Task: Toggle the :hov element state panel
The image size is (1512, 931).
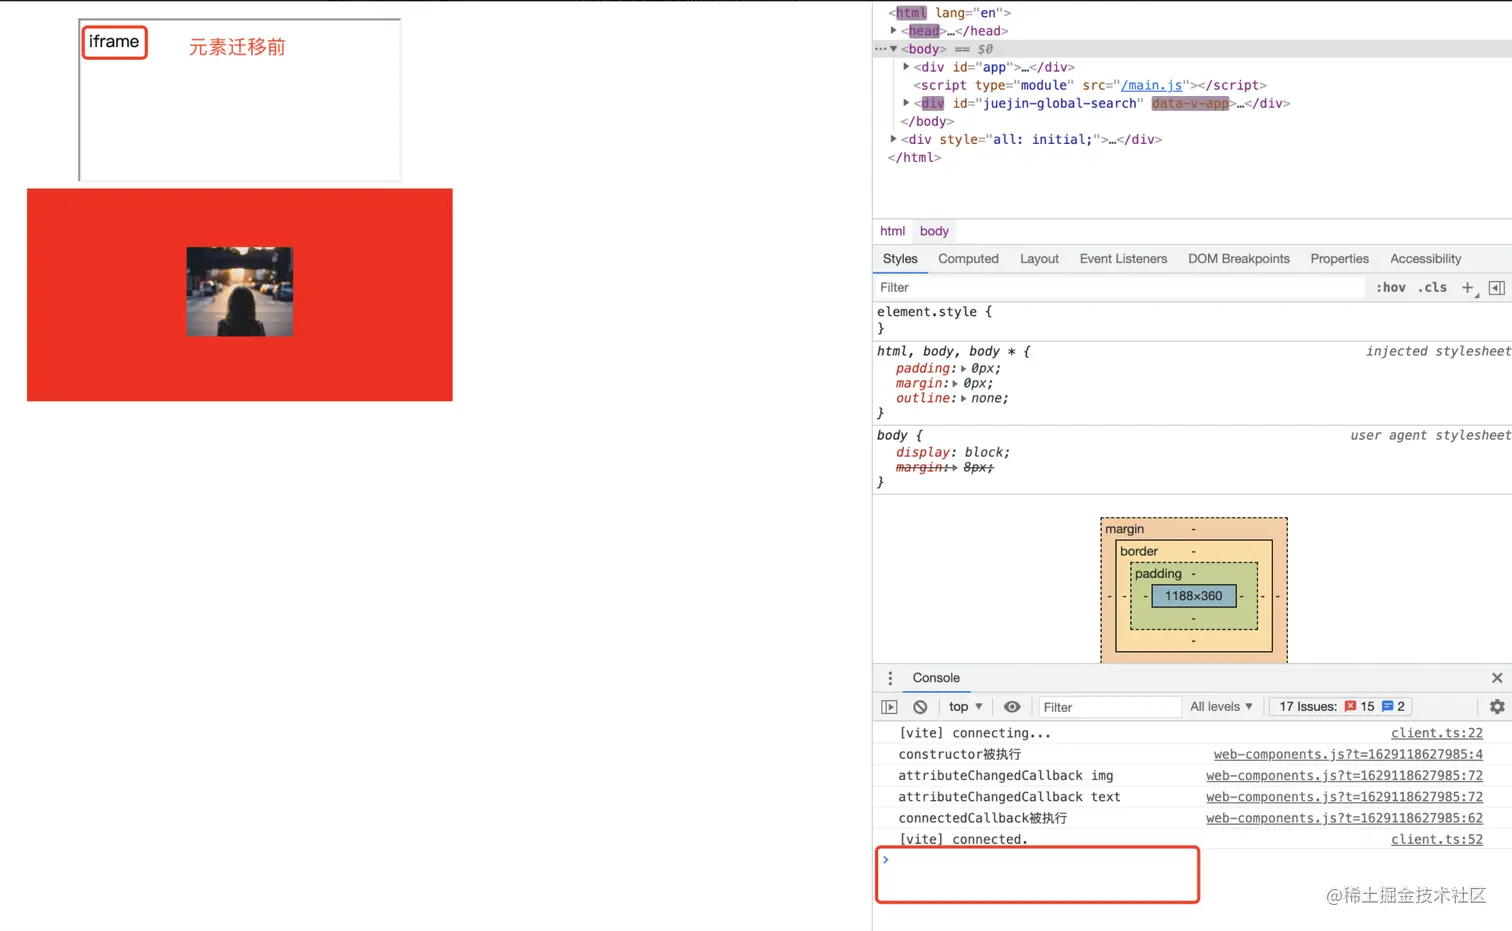Action: (1390, 288)
